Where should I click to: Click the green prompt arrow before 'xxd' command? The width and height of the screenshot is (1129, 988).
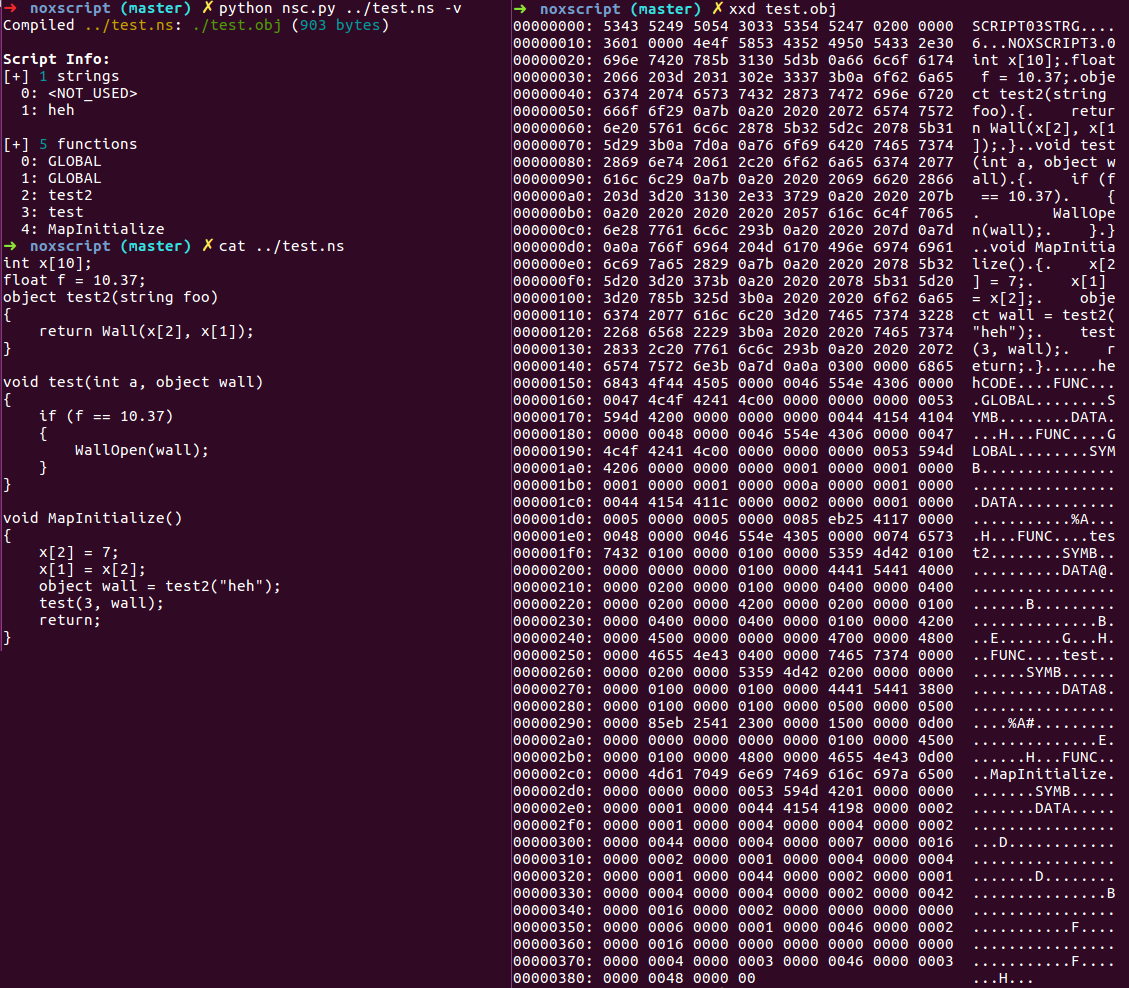520,8
